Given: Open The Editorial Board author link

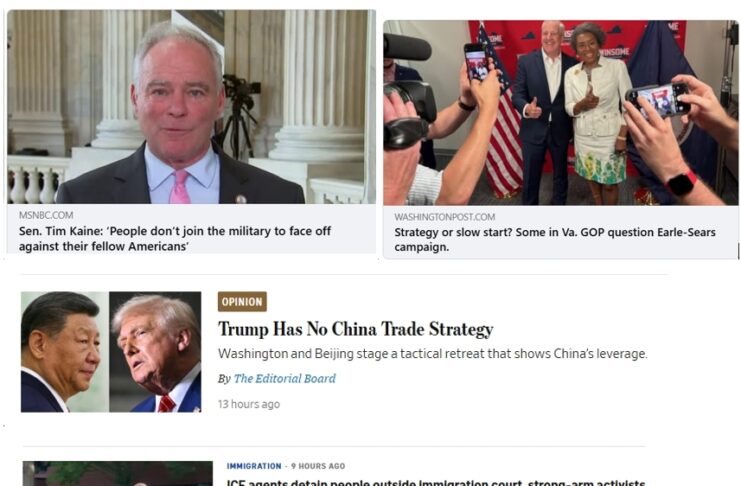Looking at the screenshot, I should pos(284,379).
